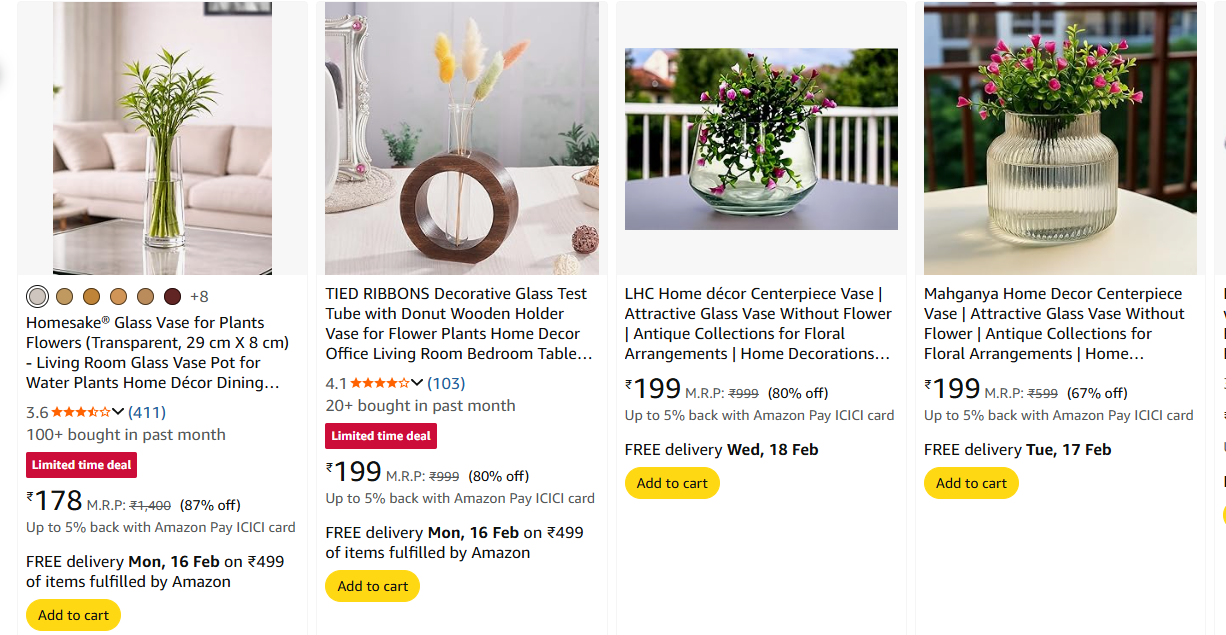Add Mahganya ribbed vase to cart
Screen dimensions: 1226x635
pos(971,483)
